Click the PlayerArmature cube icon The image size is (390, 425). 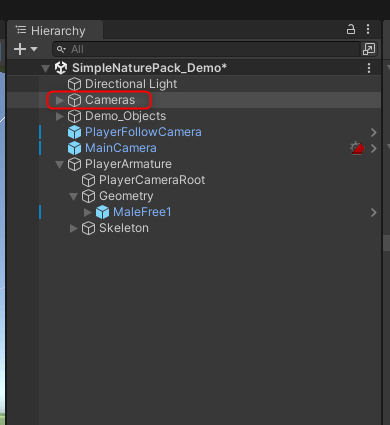coord(74,164)
